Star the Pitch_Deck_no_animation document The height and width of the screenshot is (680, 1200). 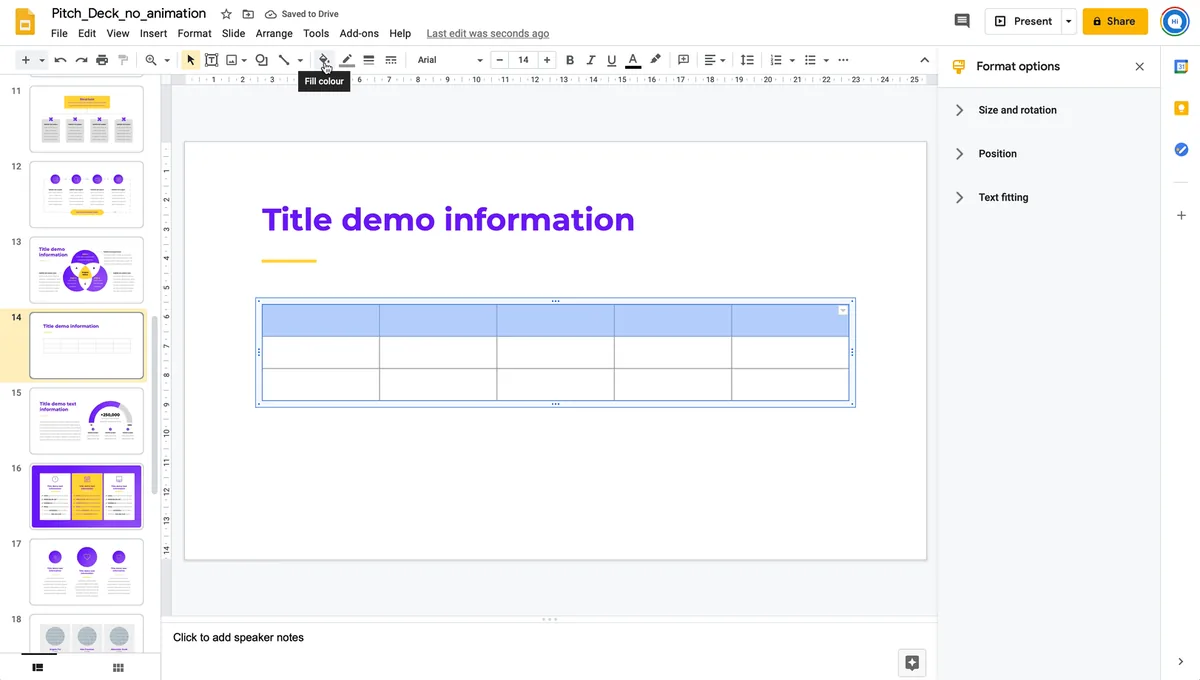226,14
